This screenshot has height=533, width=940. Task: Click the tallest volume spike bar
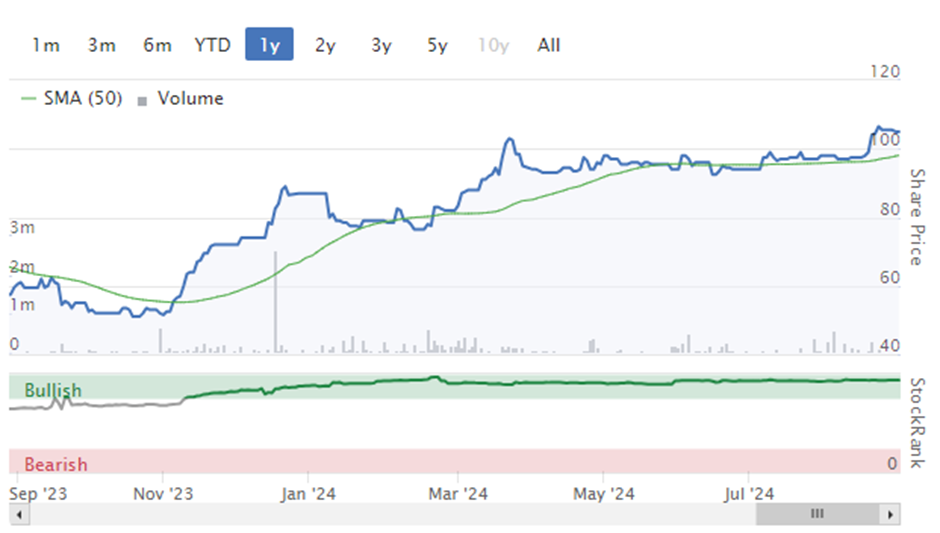tap(276, 302)
